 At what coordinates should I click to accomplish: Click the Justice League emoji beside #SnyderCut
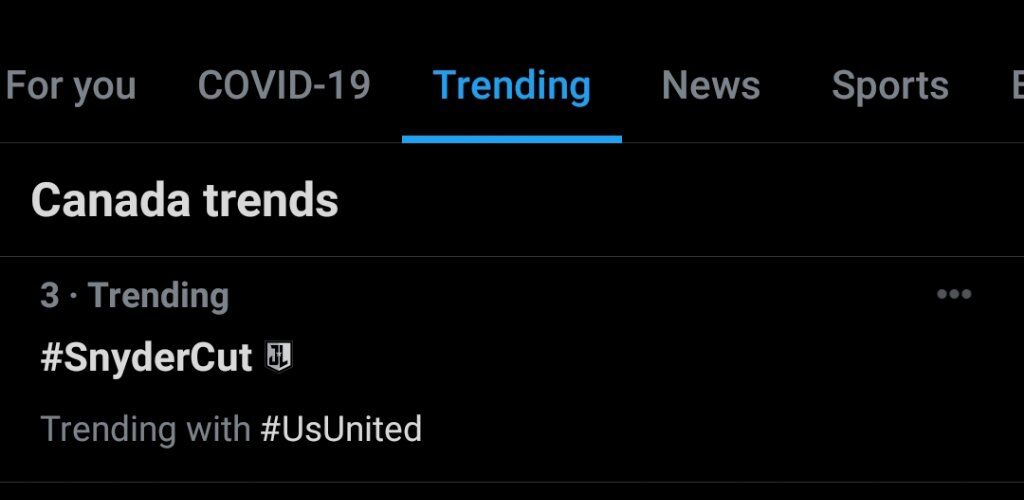click(279, 358)
